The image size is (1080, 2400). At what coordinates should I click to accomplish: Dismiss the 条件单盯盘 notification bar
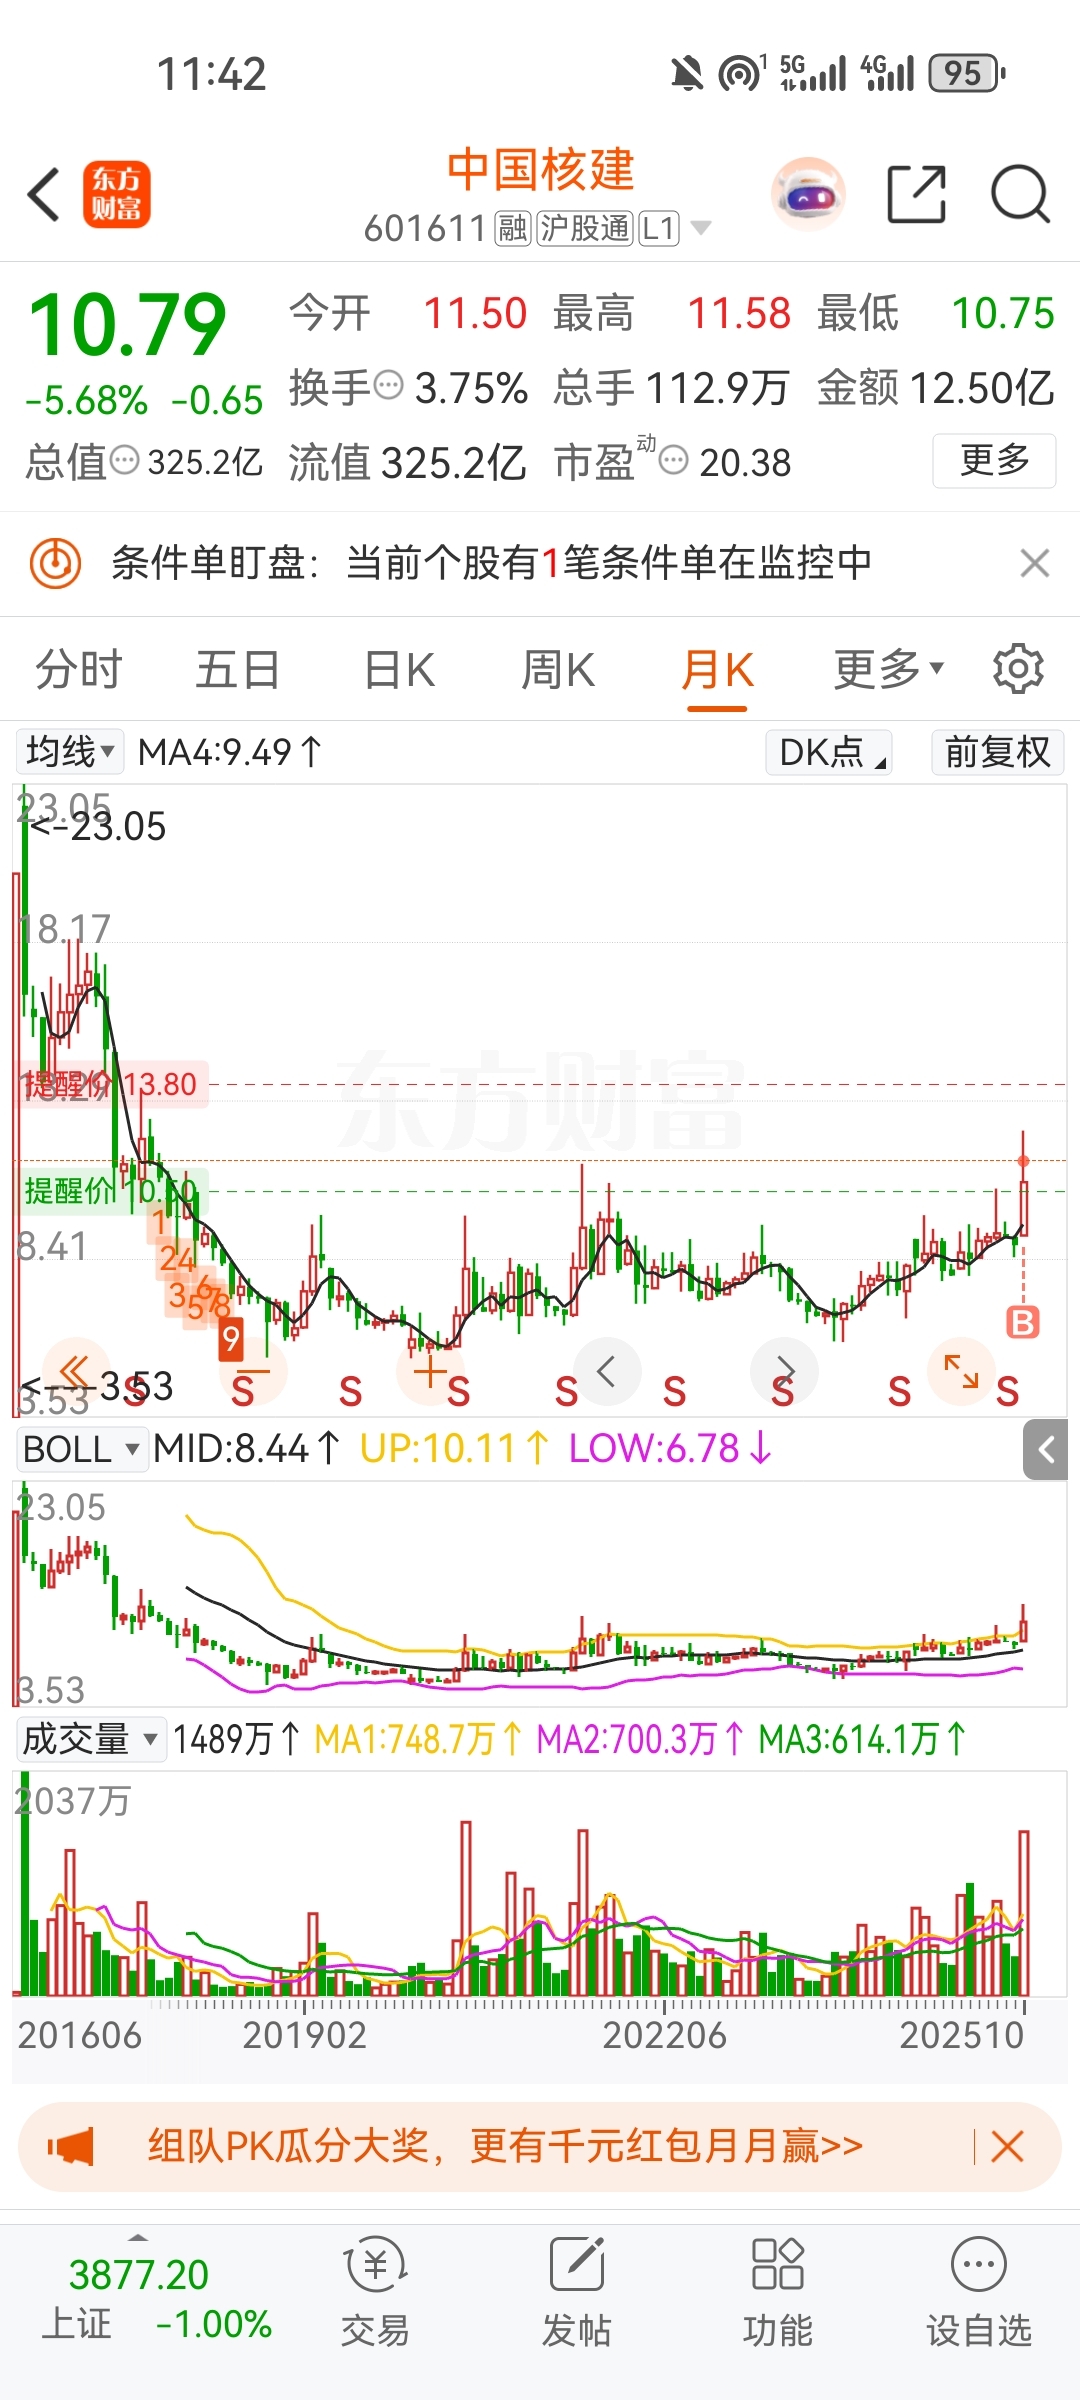(x=1035, y=563)
